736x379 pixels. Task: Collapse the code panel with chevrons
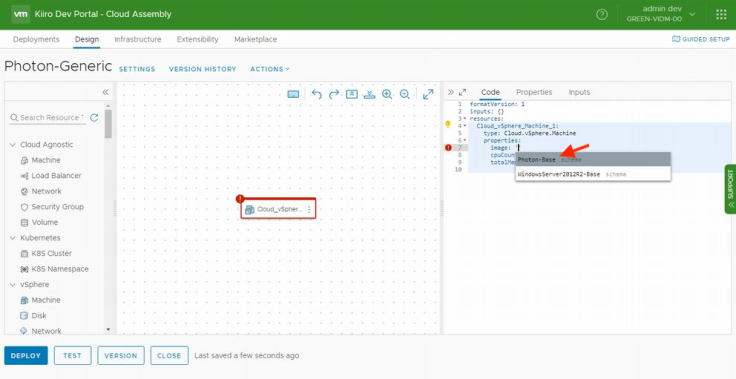coord(451,92)
